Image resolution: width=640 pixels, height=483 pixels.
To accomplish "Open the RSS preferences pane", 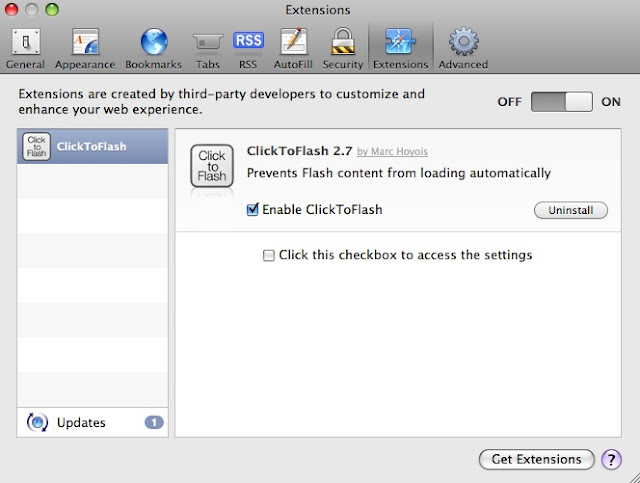I will 248,49.
